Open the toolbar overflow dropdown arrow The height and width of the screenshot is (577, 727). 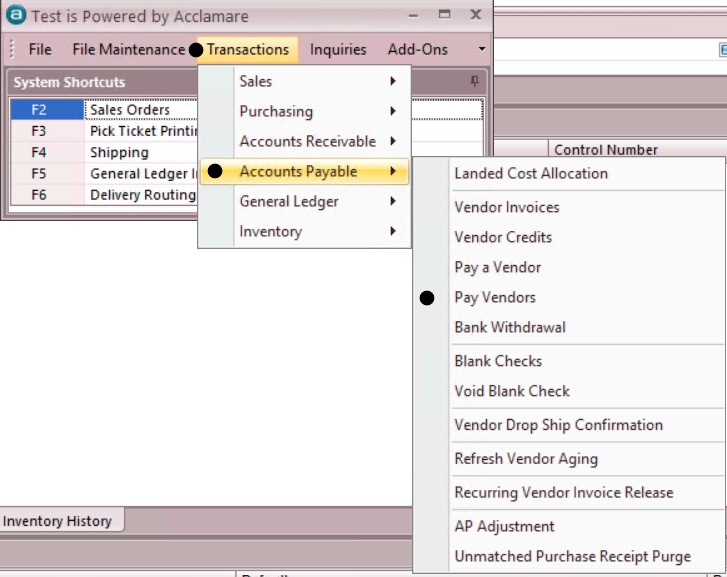point(481,49)
